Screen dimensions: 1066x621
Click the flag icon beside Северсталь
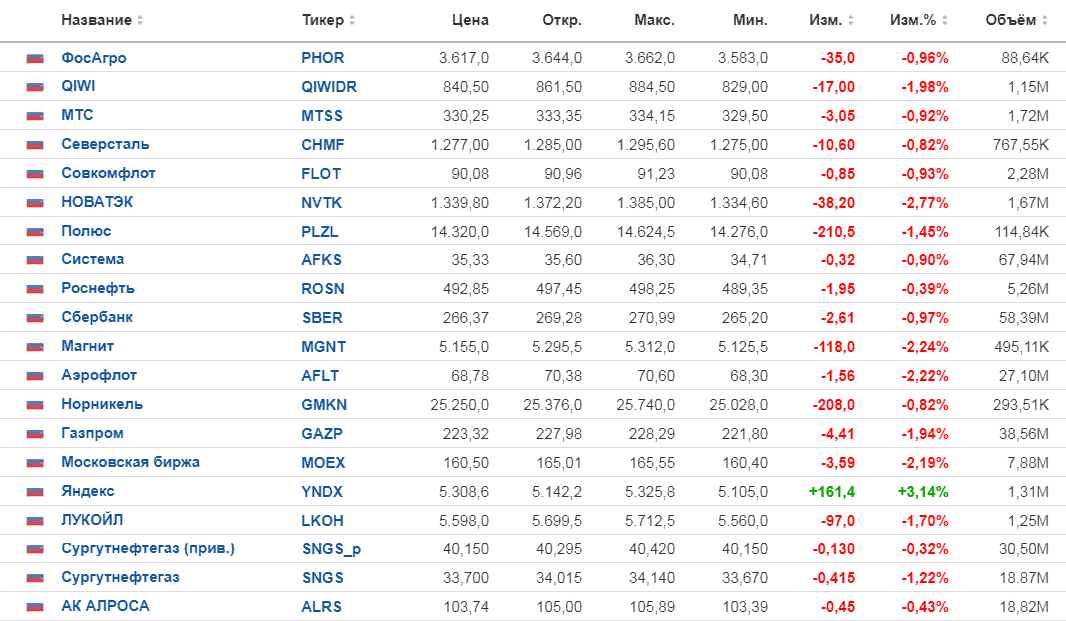click(x=35, y=145)
